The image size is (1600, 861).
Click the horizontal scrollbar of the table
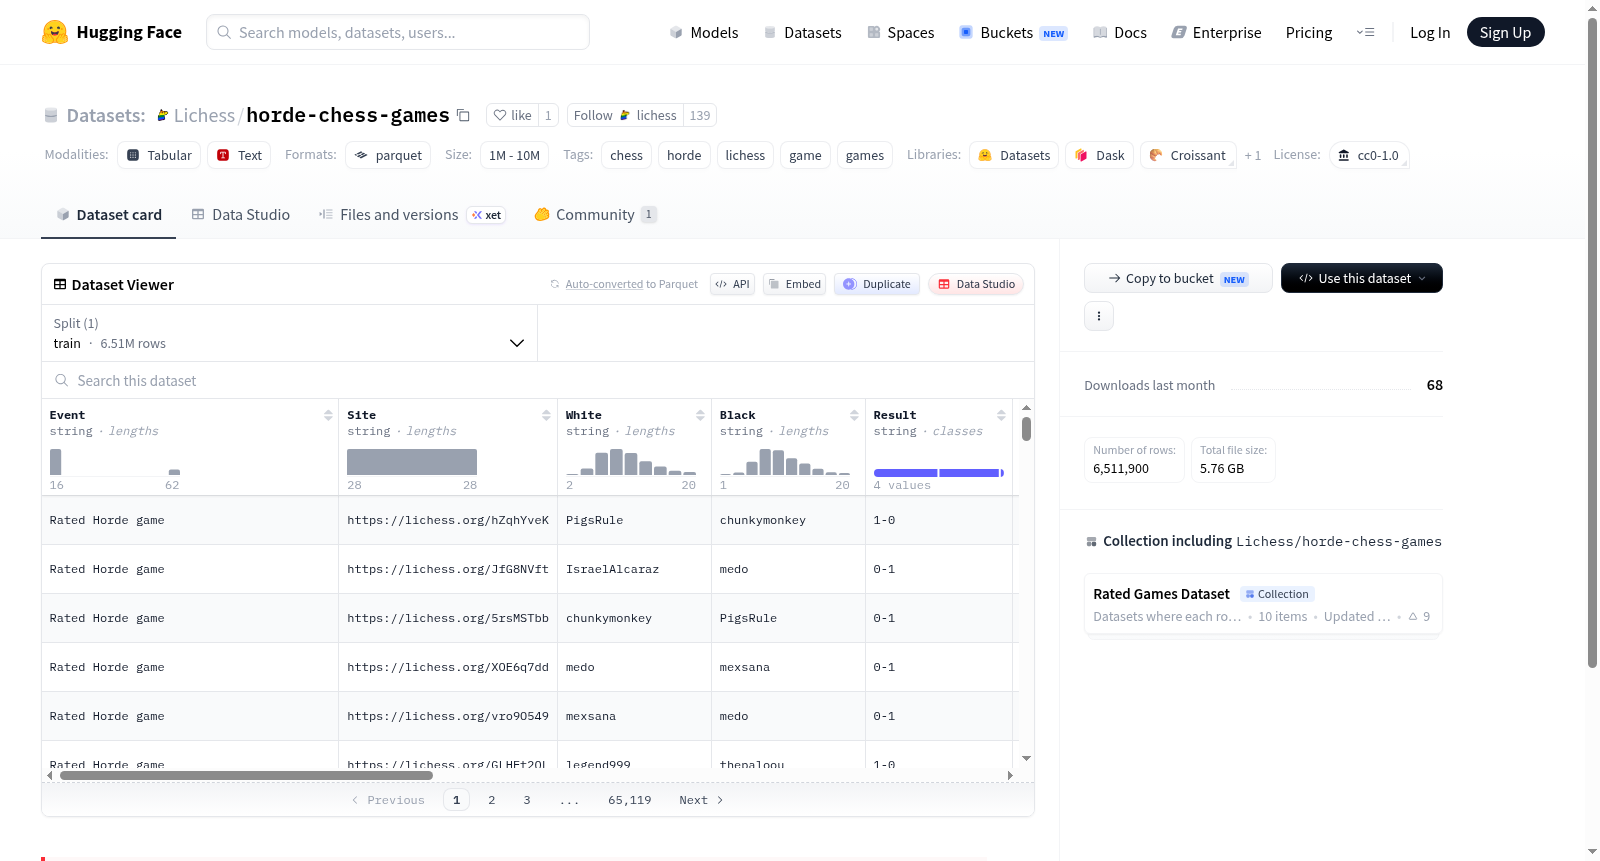tap(246, 775)
